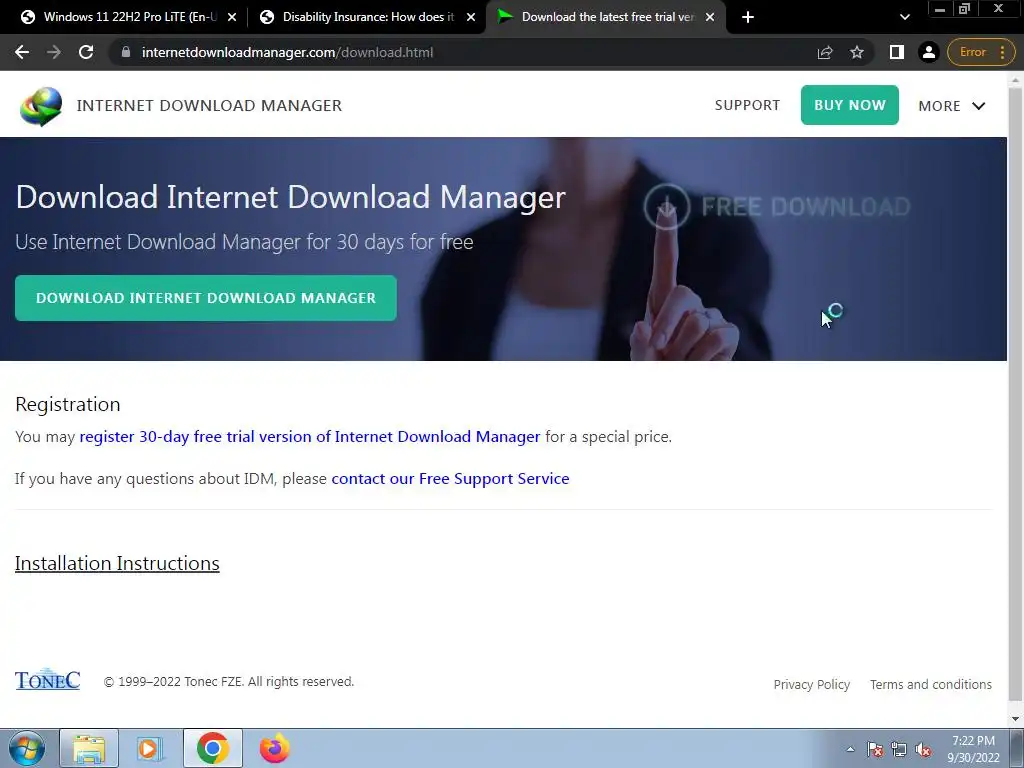Click the Error update button

980,52
